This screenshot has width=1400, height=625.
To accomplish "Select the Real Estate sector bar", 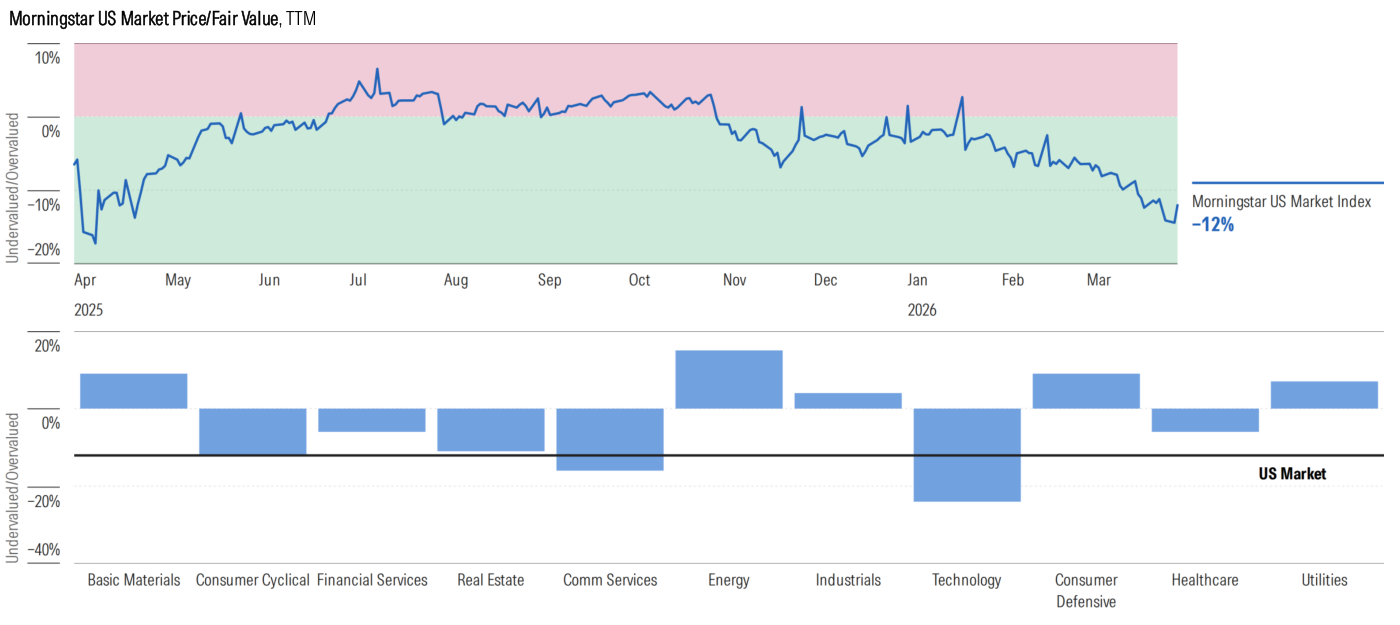I will 491,430.
